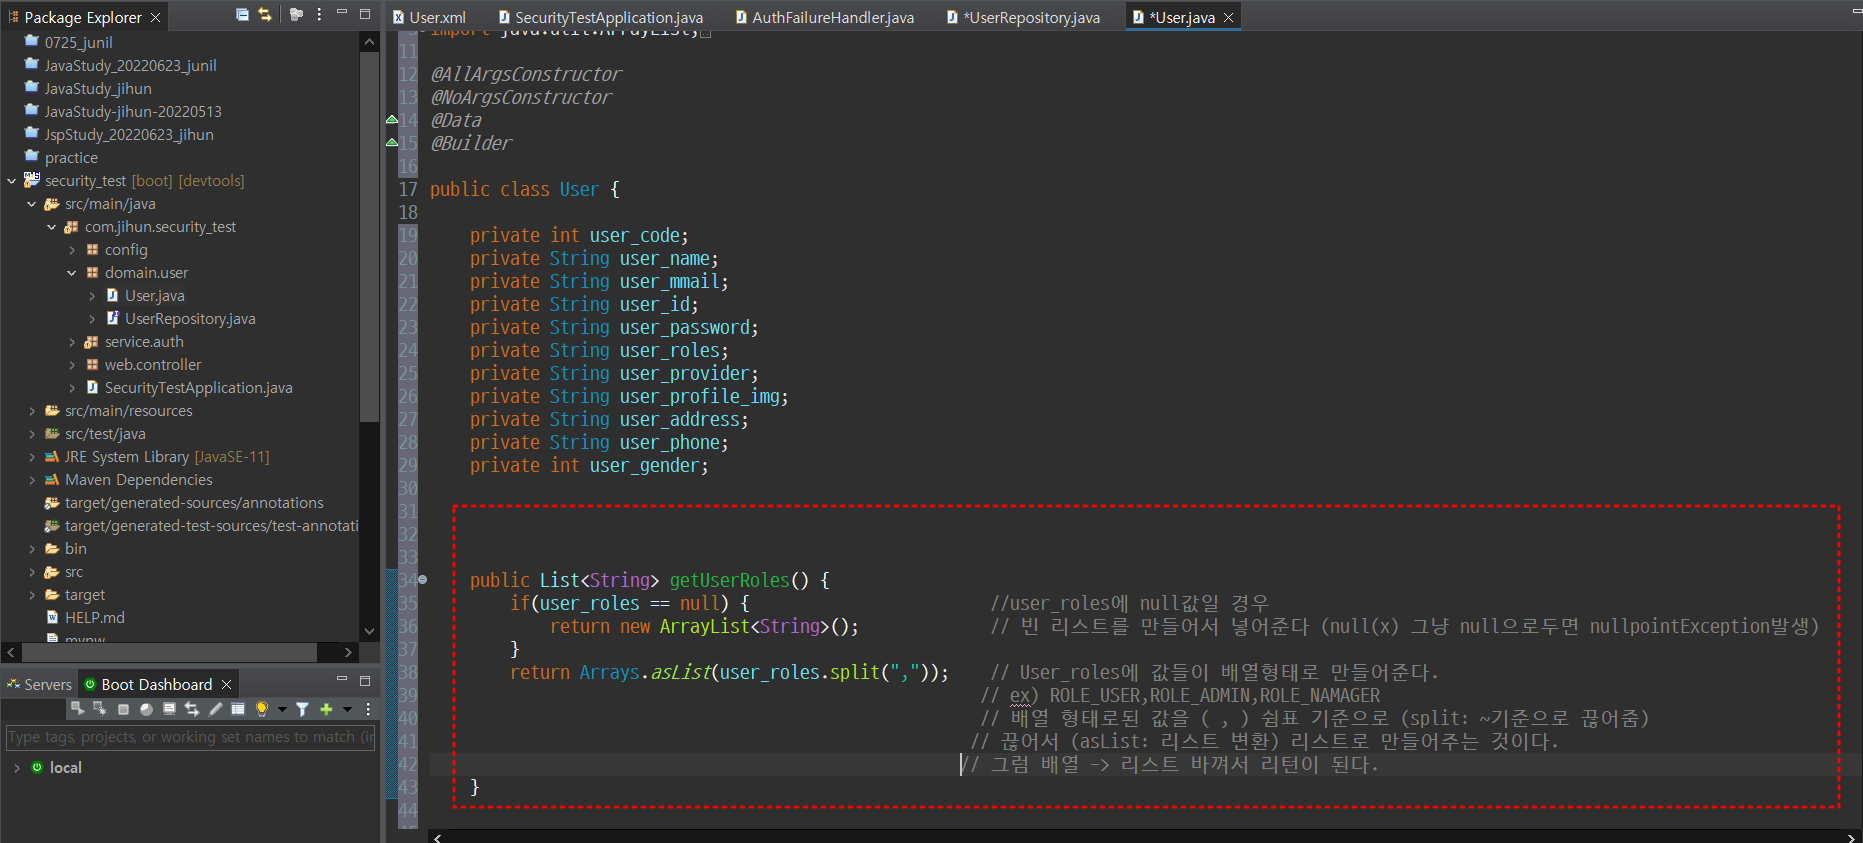Click the Boot Dashboard start/restart icon

[x=77, y=709]
